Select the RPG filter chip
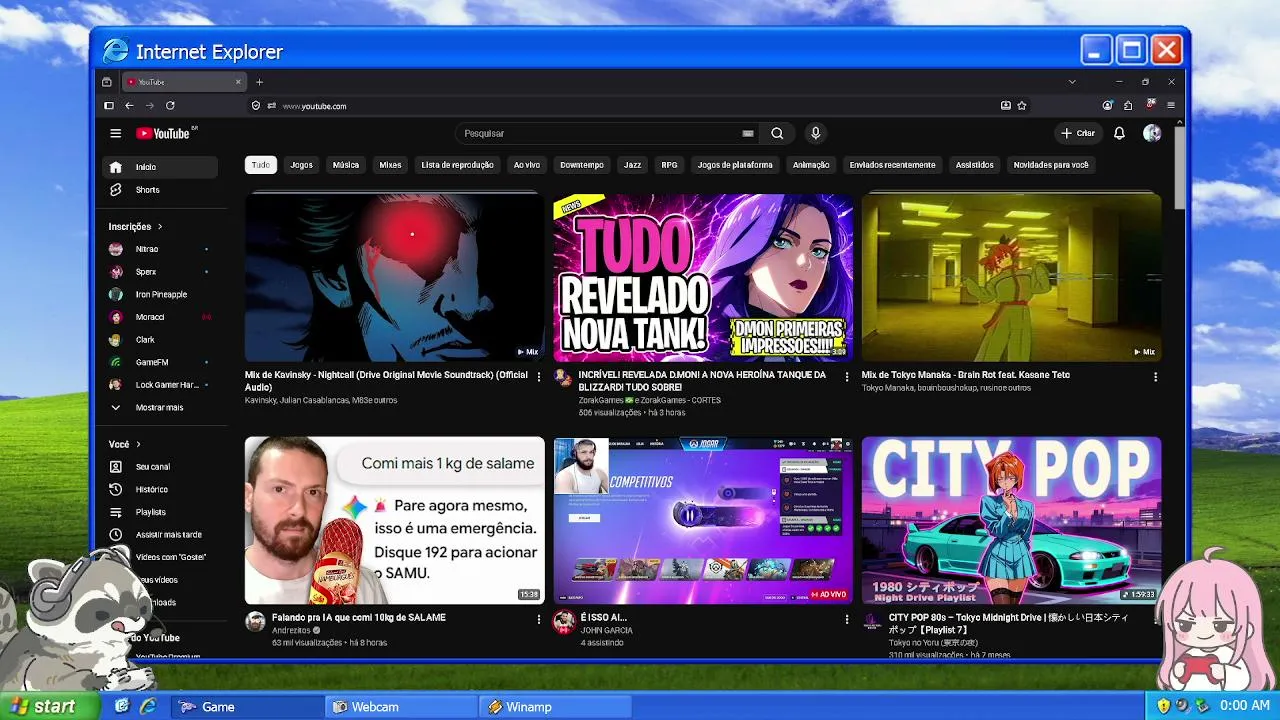The image size is (1280, 720). 669,165
